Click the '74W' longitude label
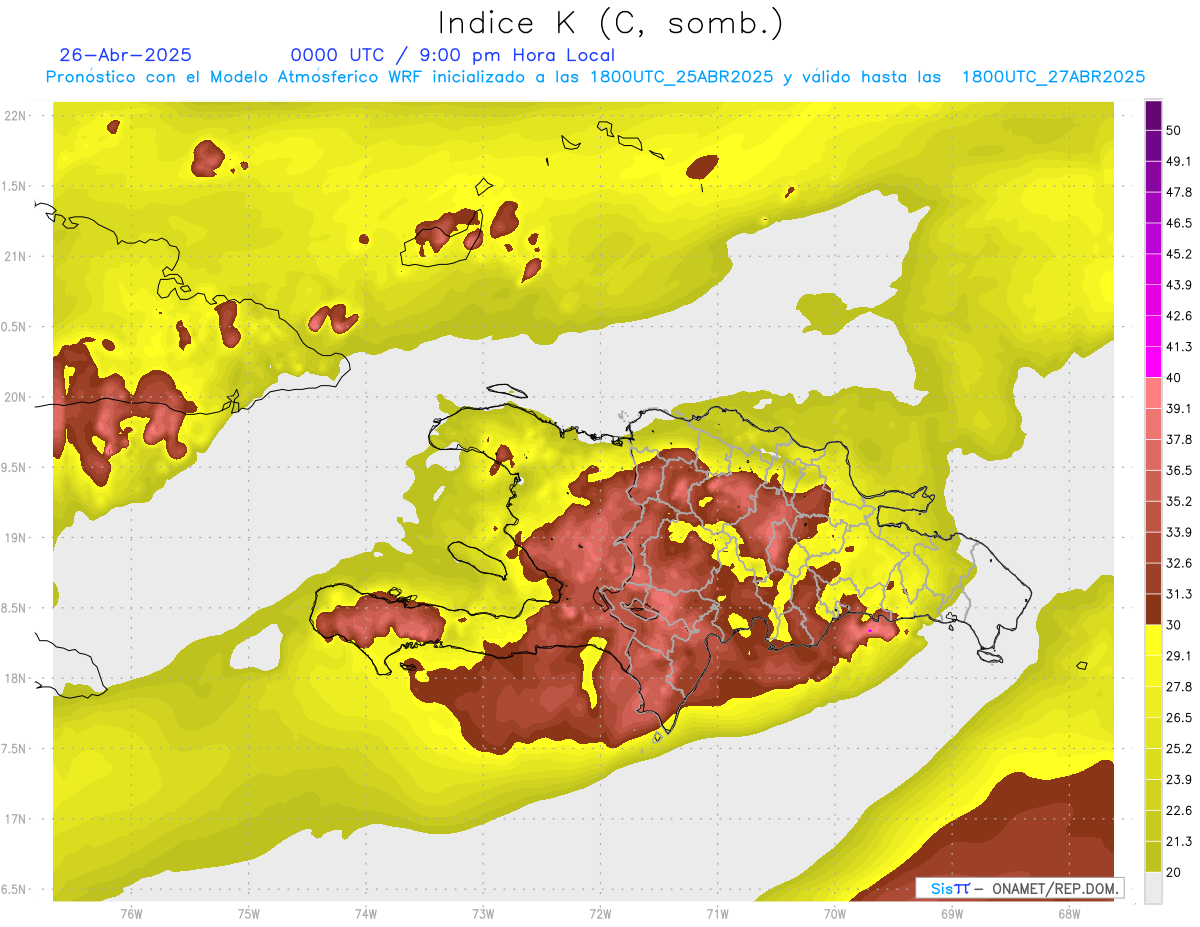Screen dimensions: 1200x927 365,915
